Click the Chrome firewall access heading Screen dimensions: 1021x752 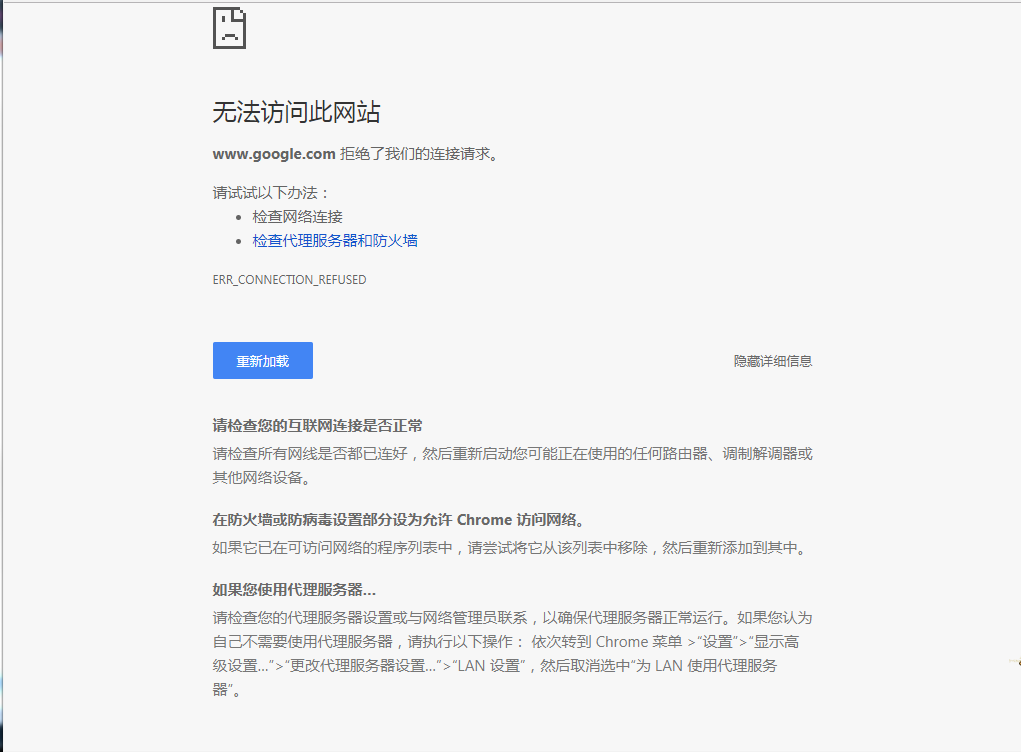pyautogui.click(x=399, y=520)
